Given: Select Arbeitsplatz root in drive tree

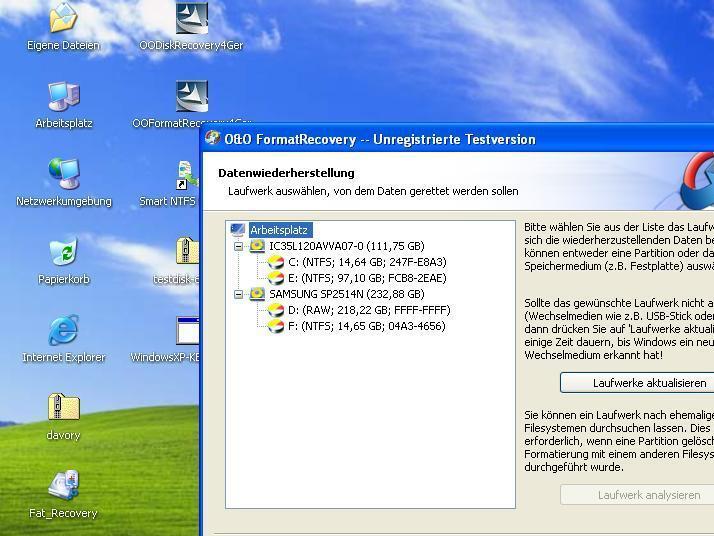Looking at the screenshot, I should (279, 230).
